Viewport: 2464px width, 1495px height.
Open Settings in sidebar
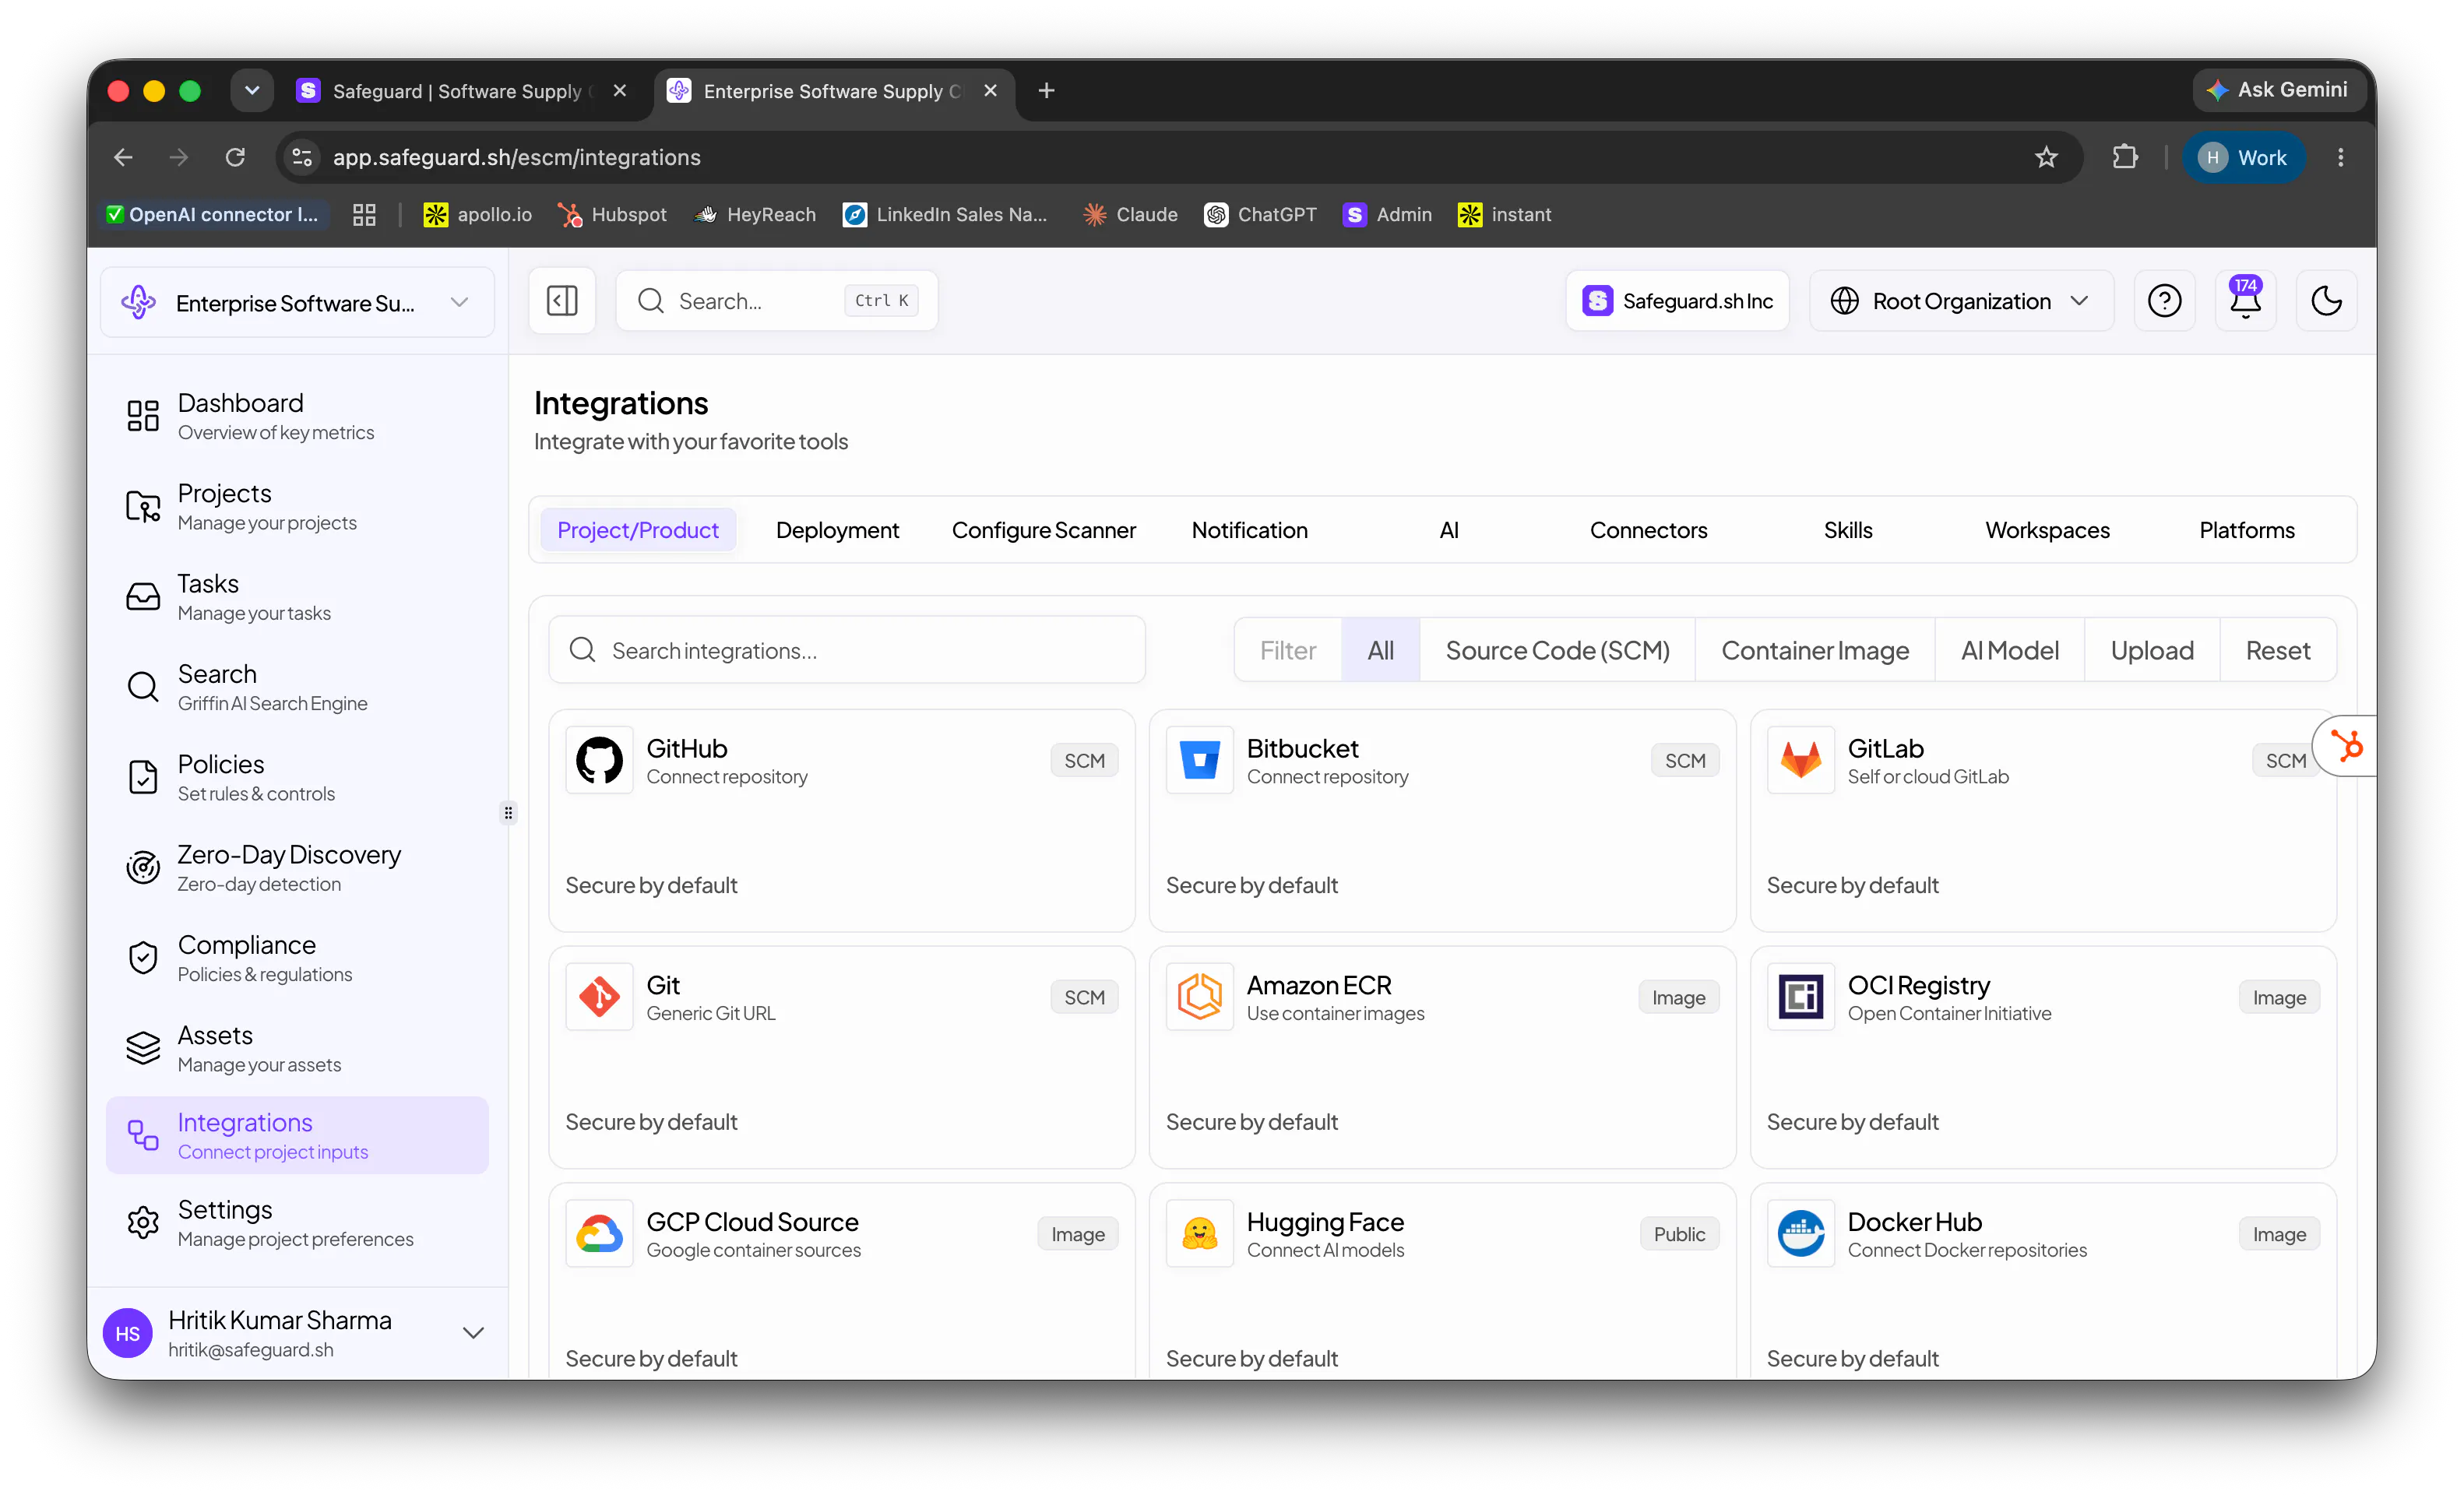[x=297, y=1223]
